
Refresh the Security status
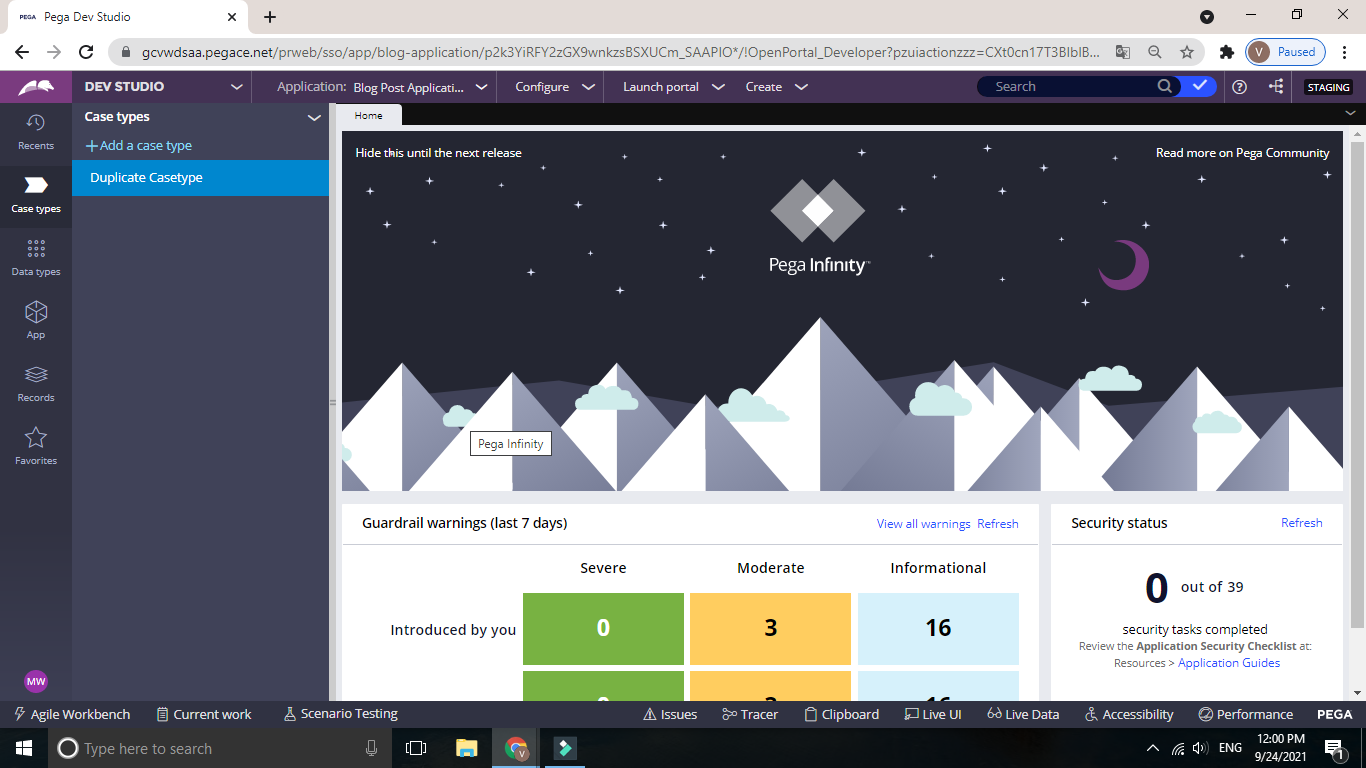point(1302,522)
